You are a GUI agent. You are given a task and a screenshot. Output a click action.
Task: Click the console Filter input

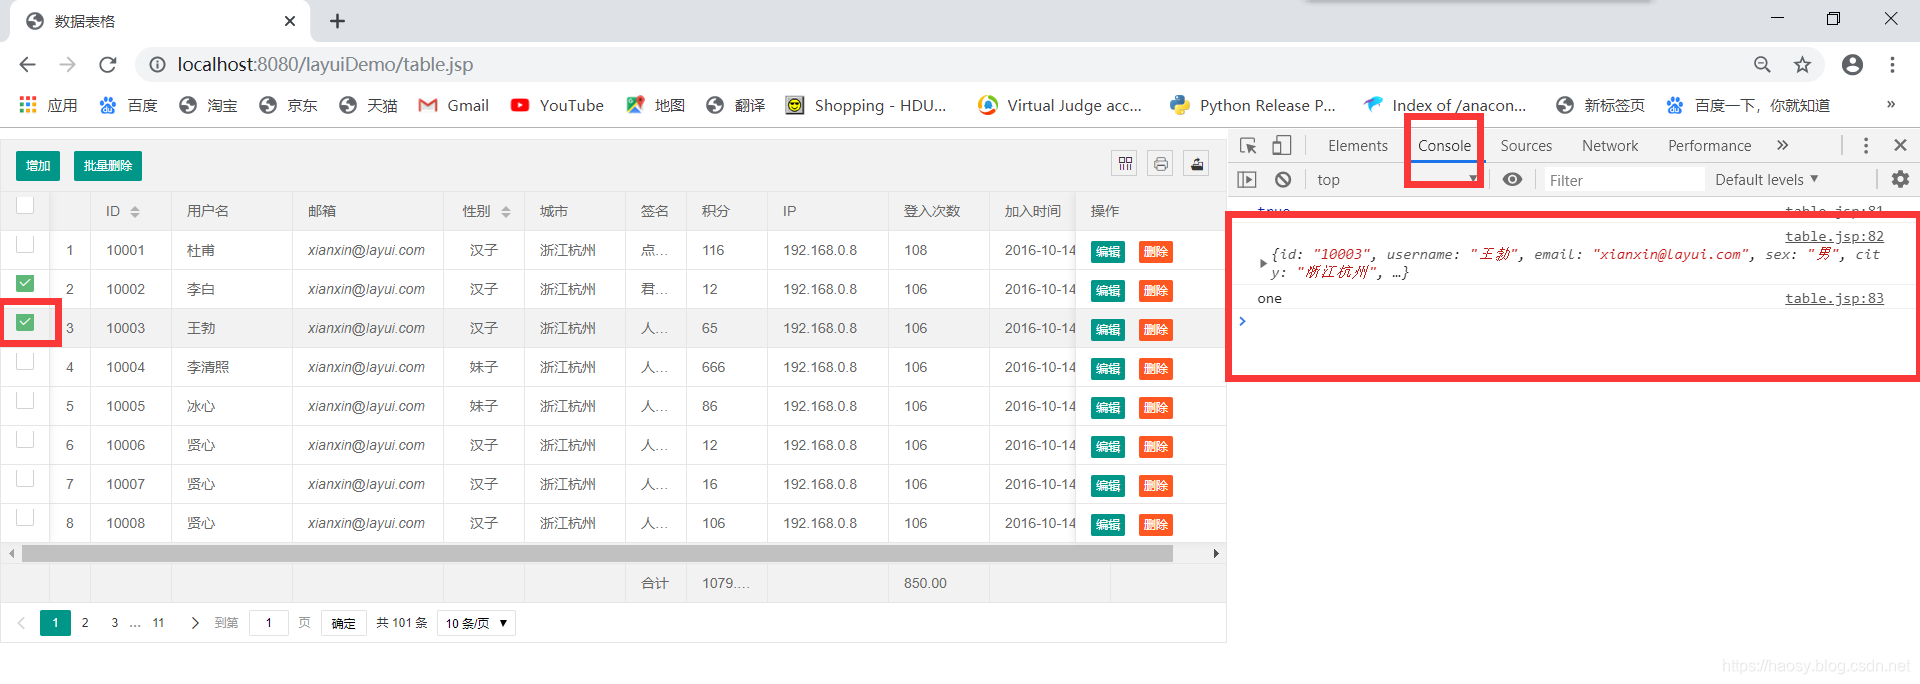pos(1624,180)
